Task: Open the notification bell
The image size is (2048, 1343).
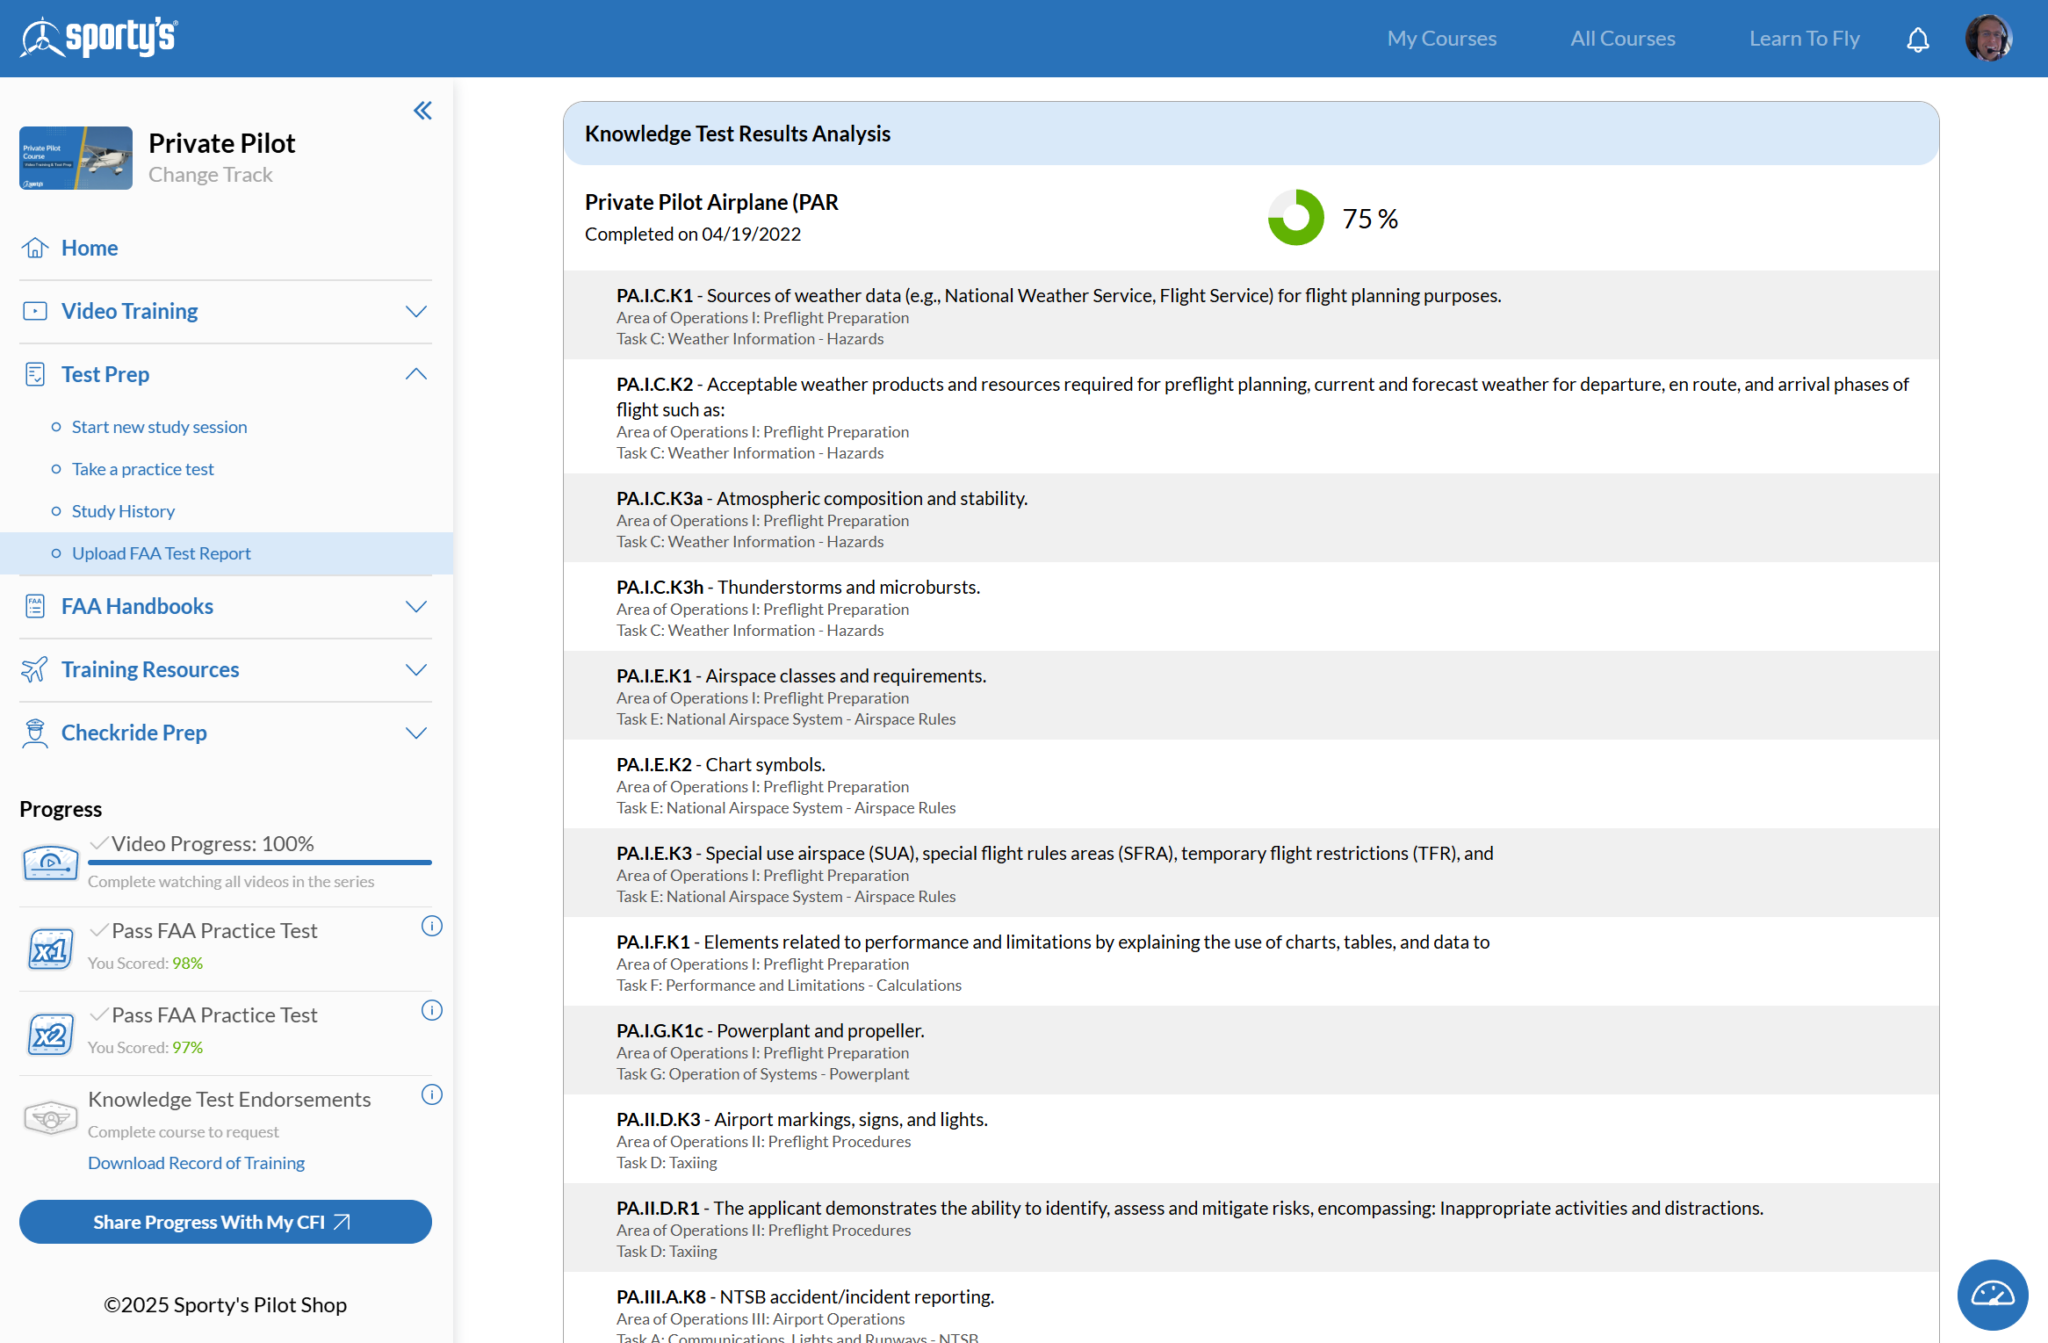Action: coord(1918,38)
